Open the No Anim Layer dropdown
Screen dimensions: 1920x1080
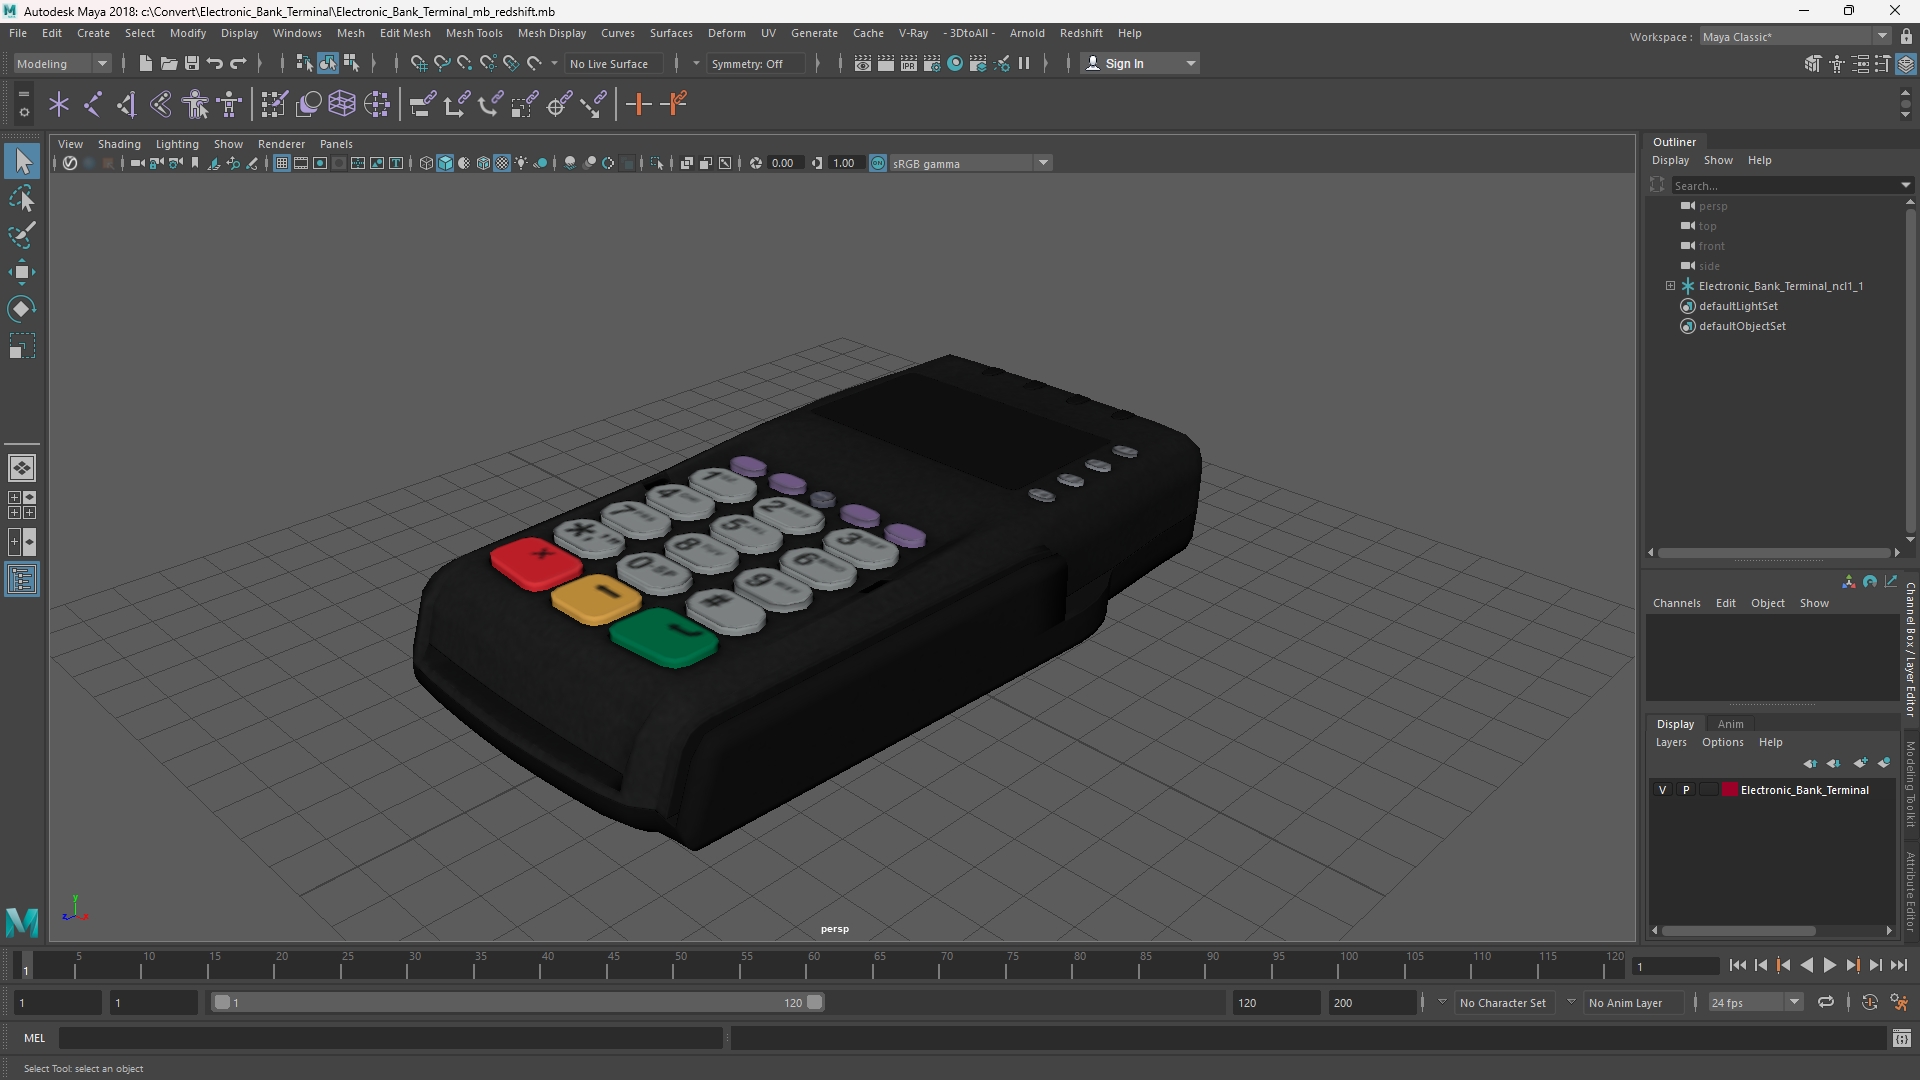tap(1633, 1002)
